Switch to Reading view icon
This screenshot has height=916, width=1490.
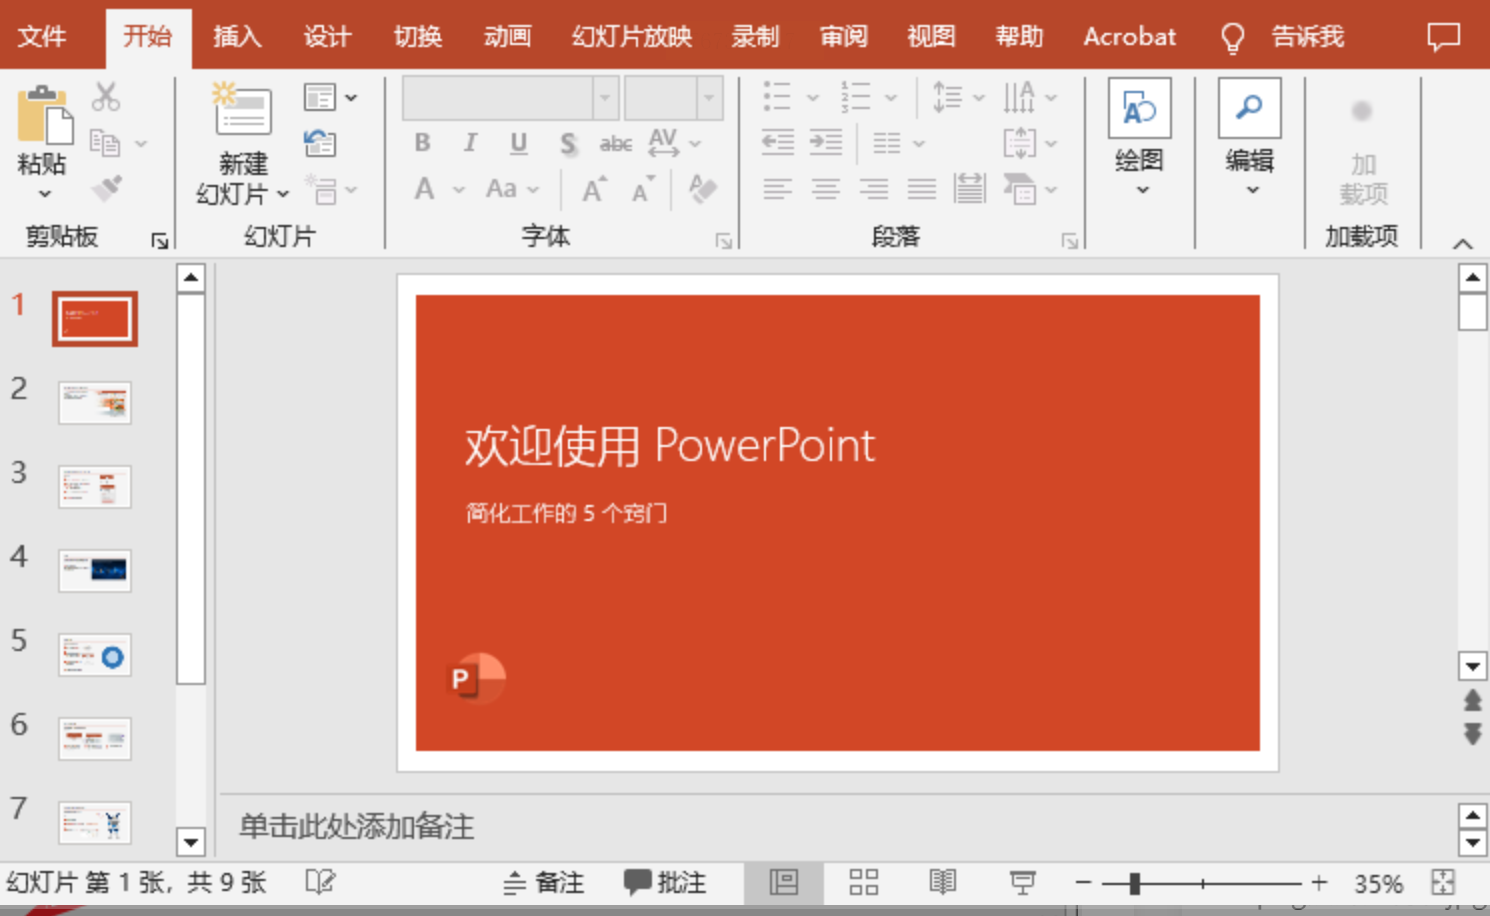point(942,882)
